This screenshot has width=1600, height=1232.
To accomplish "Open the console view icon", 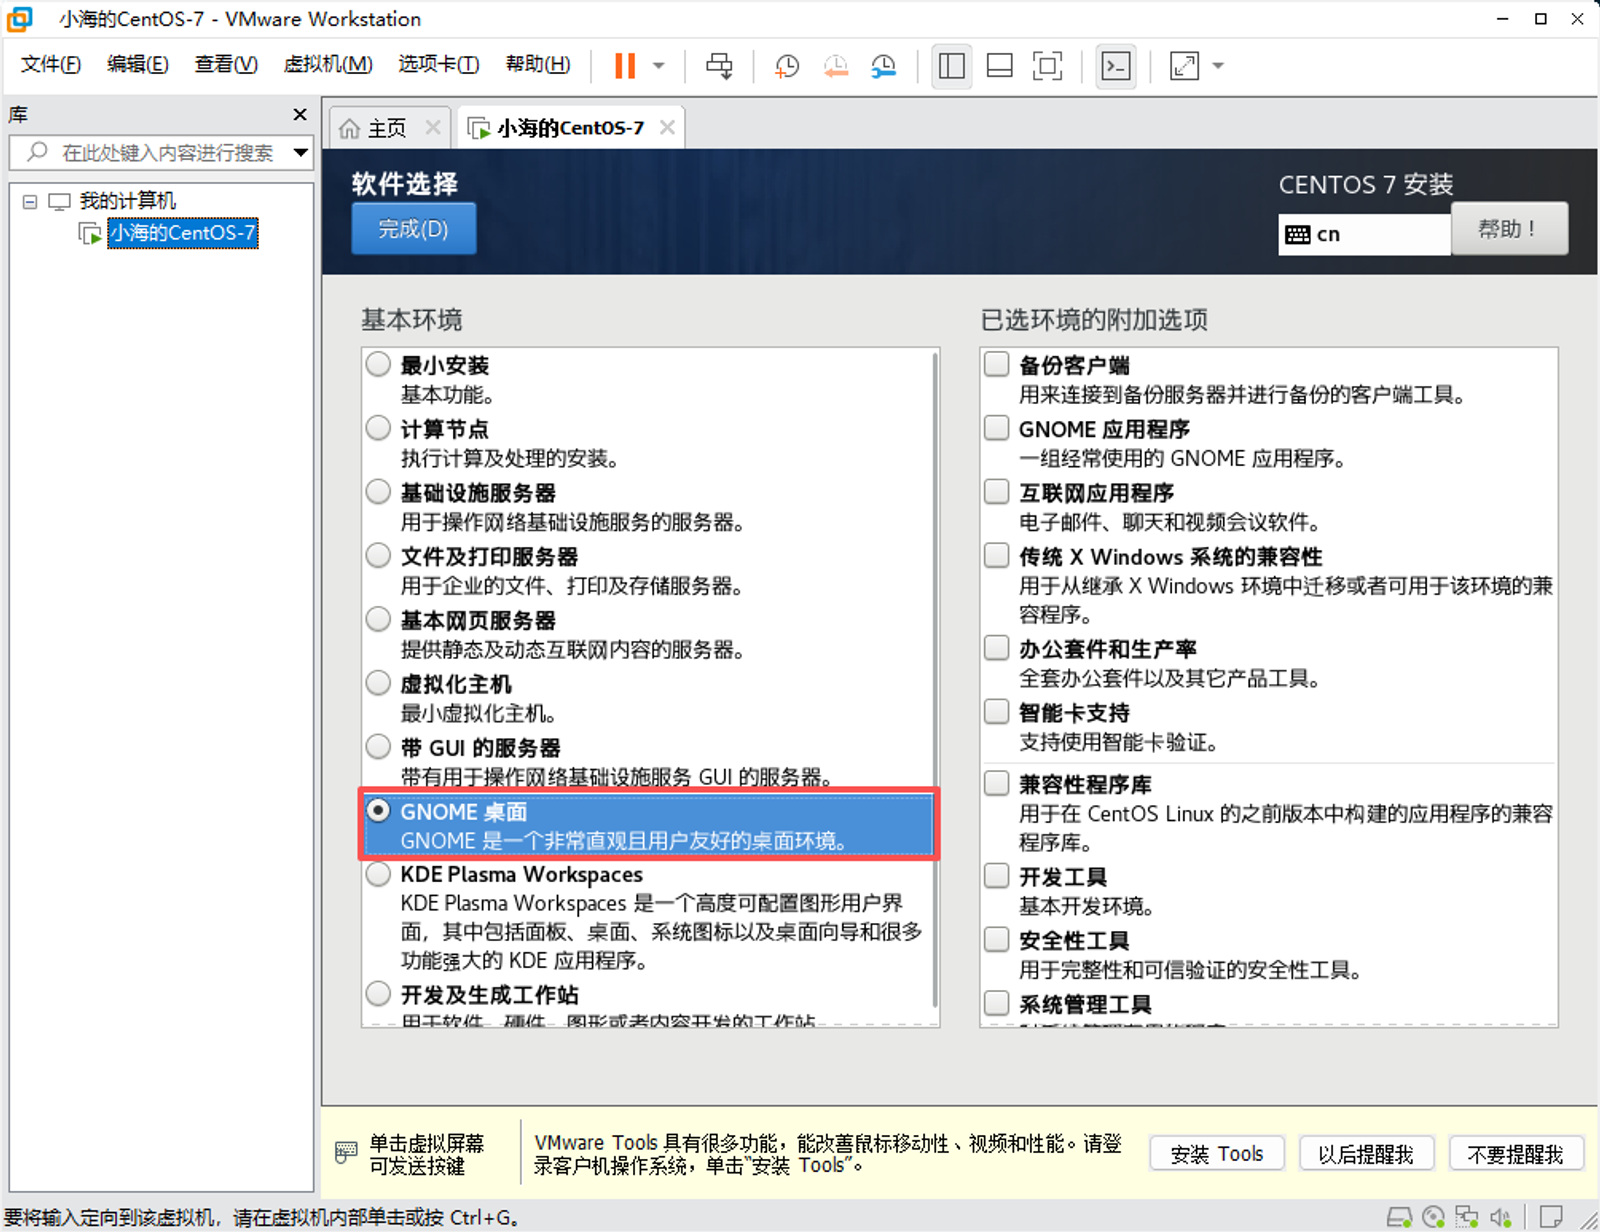I will pyautogui.click(x=1116, y=66).
